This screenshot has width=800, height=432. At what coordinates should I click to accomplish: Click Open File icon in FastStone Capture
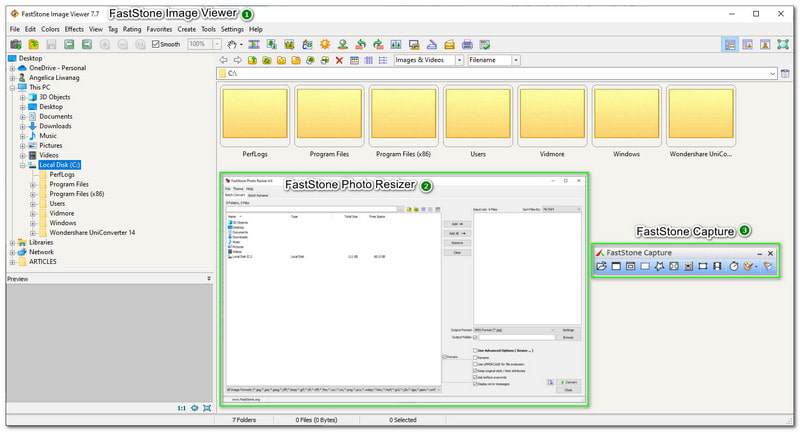(602, 267)
